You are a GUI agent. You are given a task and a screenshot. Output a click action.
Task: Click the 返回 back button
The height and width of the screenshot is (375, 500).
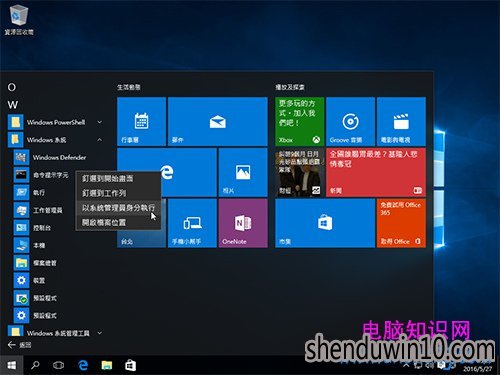[x=19, y=345]
